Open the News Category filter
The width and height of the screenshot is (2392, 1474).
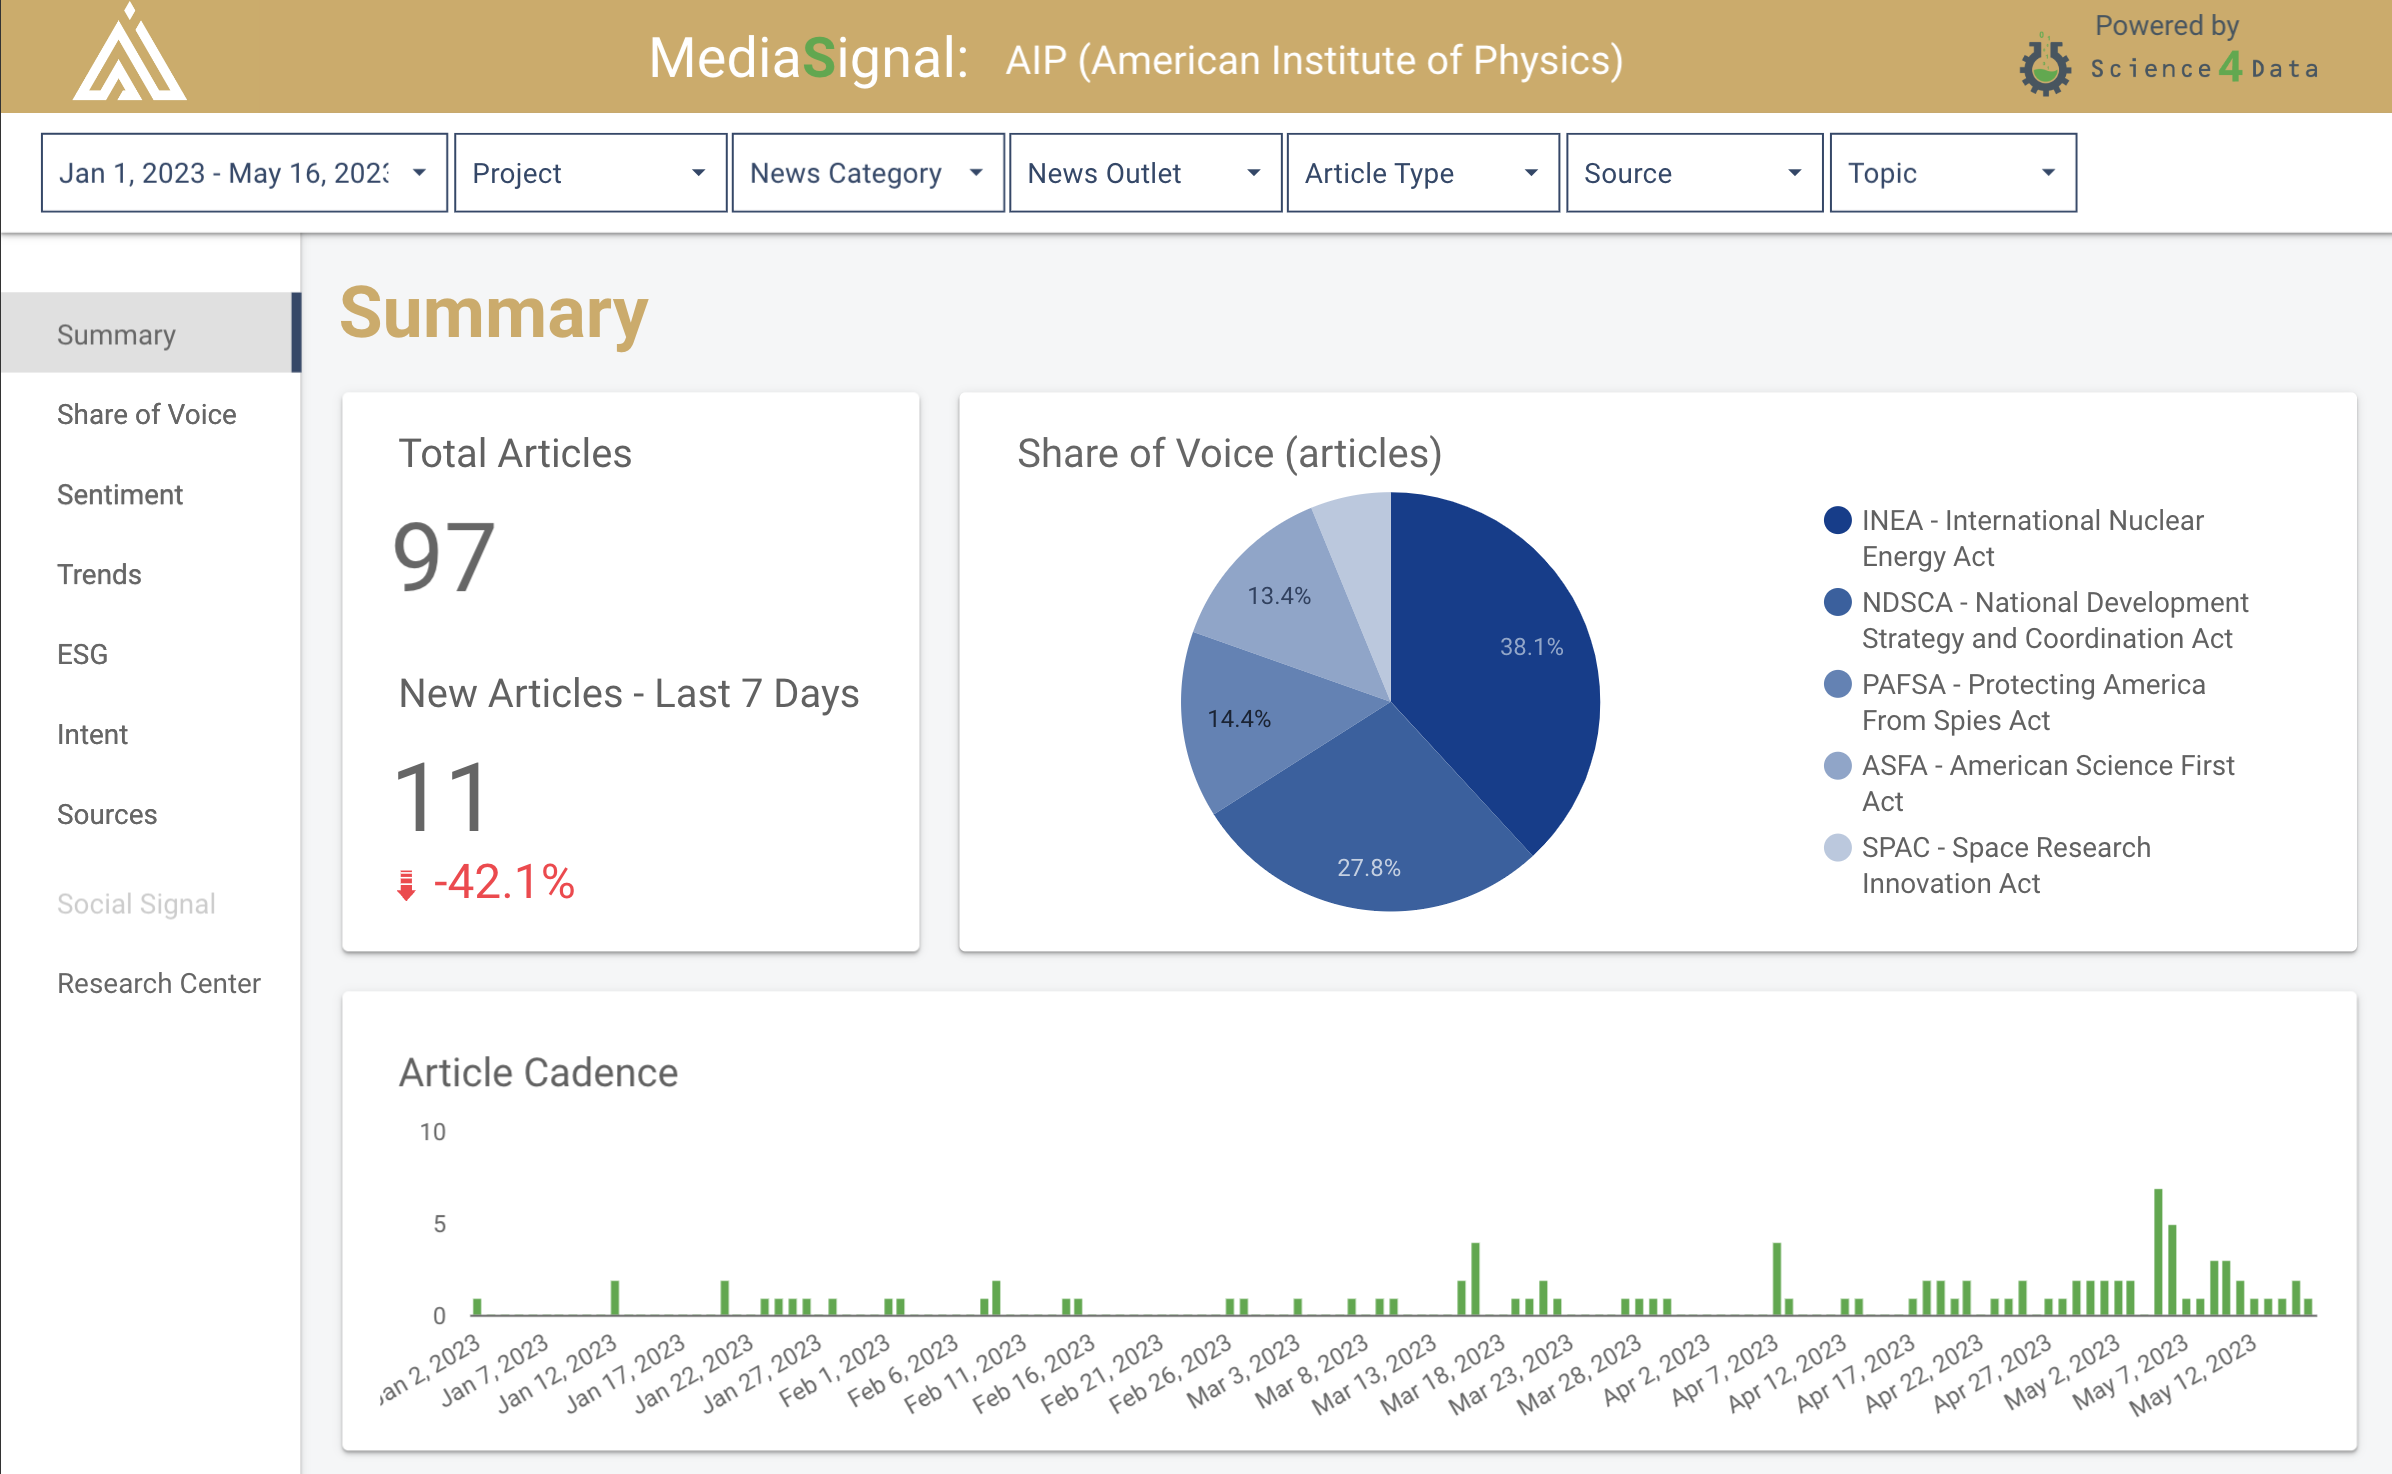[868, 173]
